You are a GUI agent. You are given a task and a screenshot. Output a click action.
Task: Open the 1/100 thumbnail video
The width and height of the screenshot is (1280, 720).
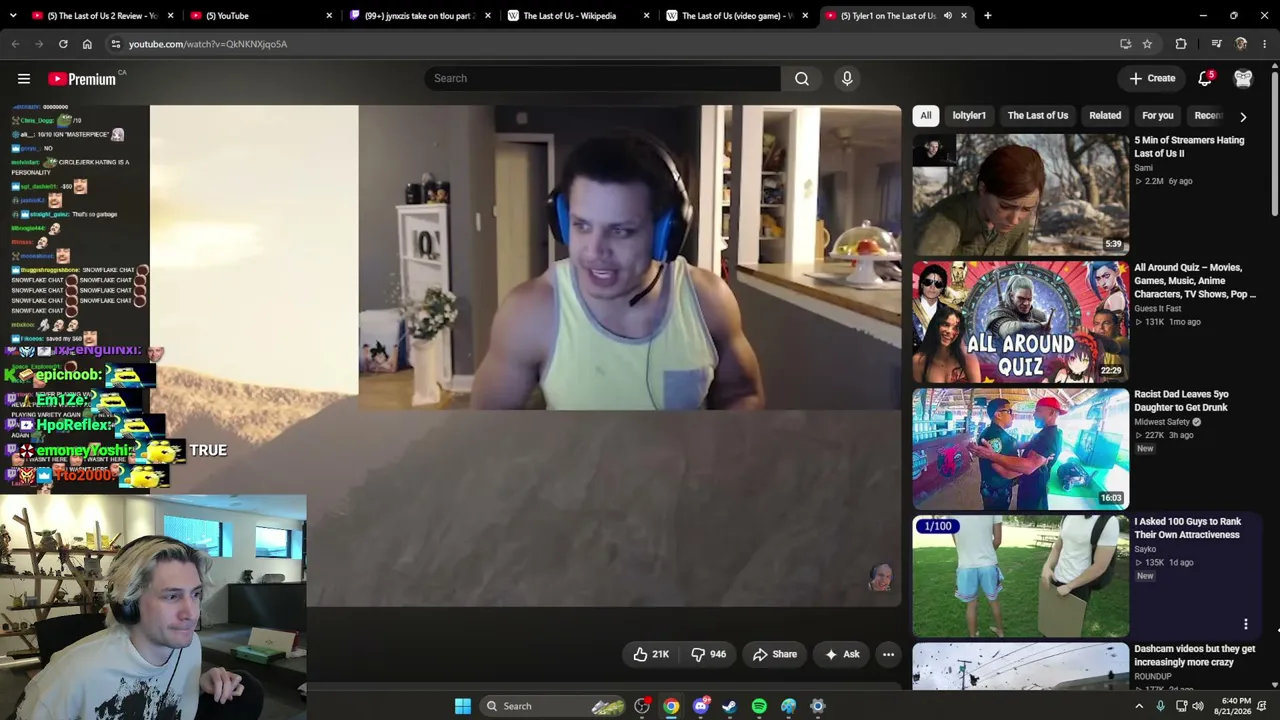click(1020, 576)
